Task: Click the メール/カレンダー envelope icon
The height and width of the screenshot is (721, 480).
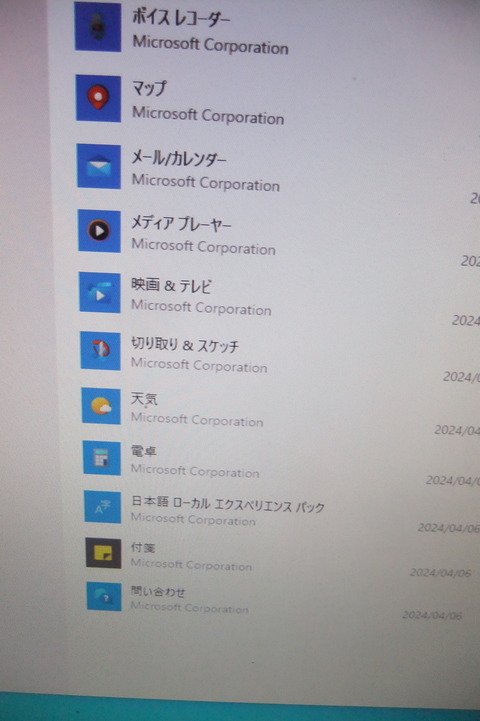Action: tap(99, 166)
